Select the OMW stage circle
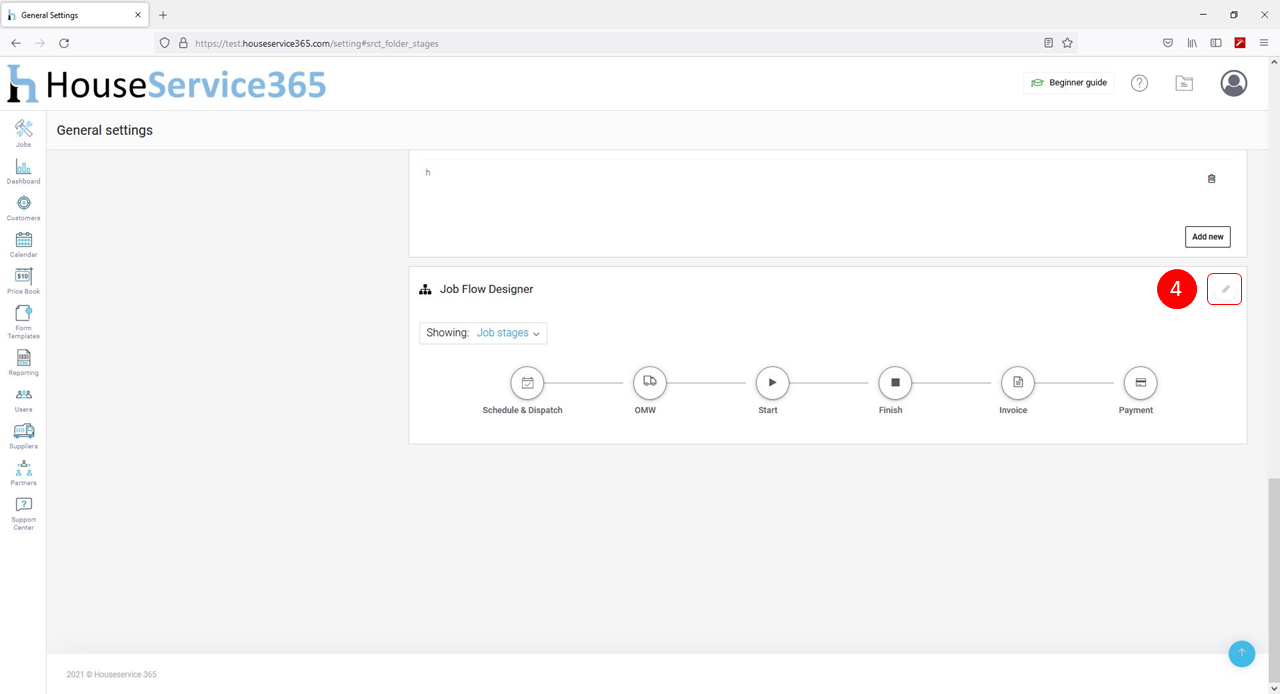The height and width of the screenshot is (694, 1280). (649, 383)
